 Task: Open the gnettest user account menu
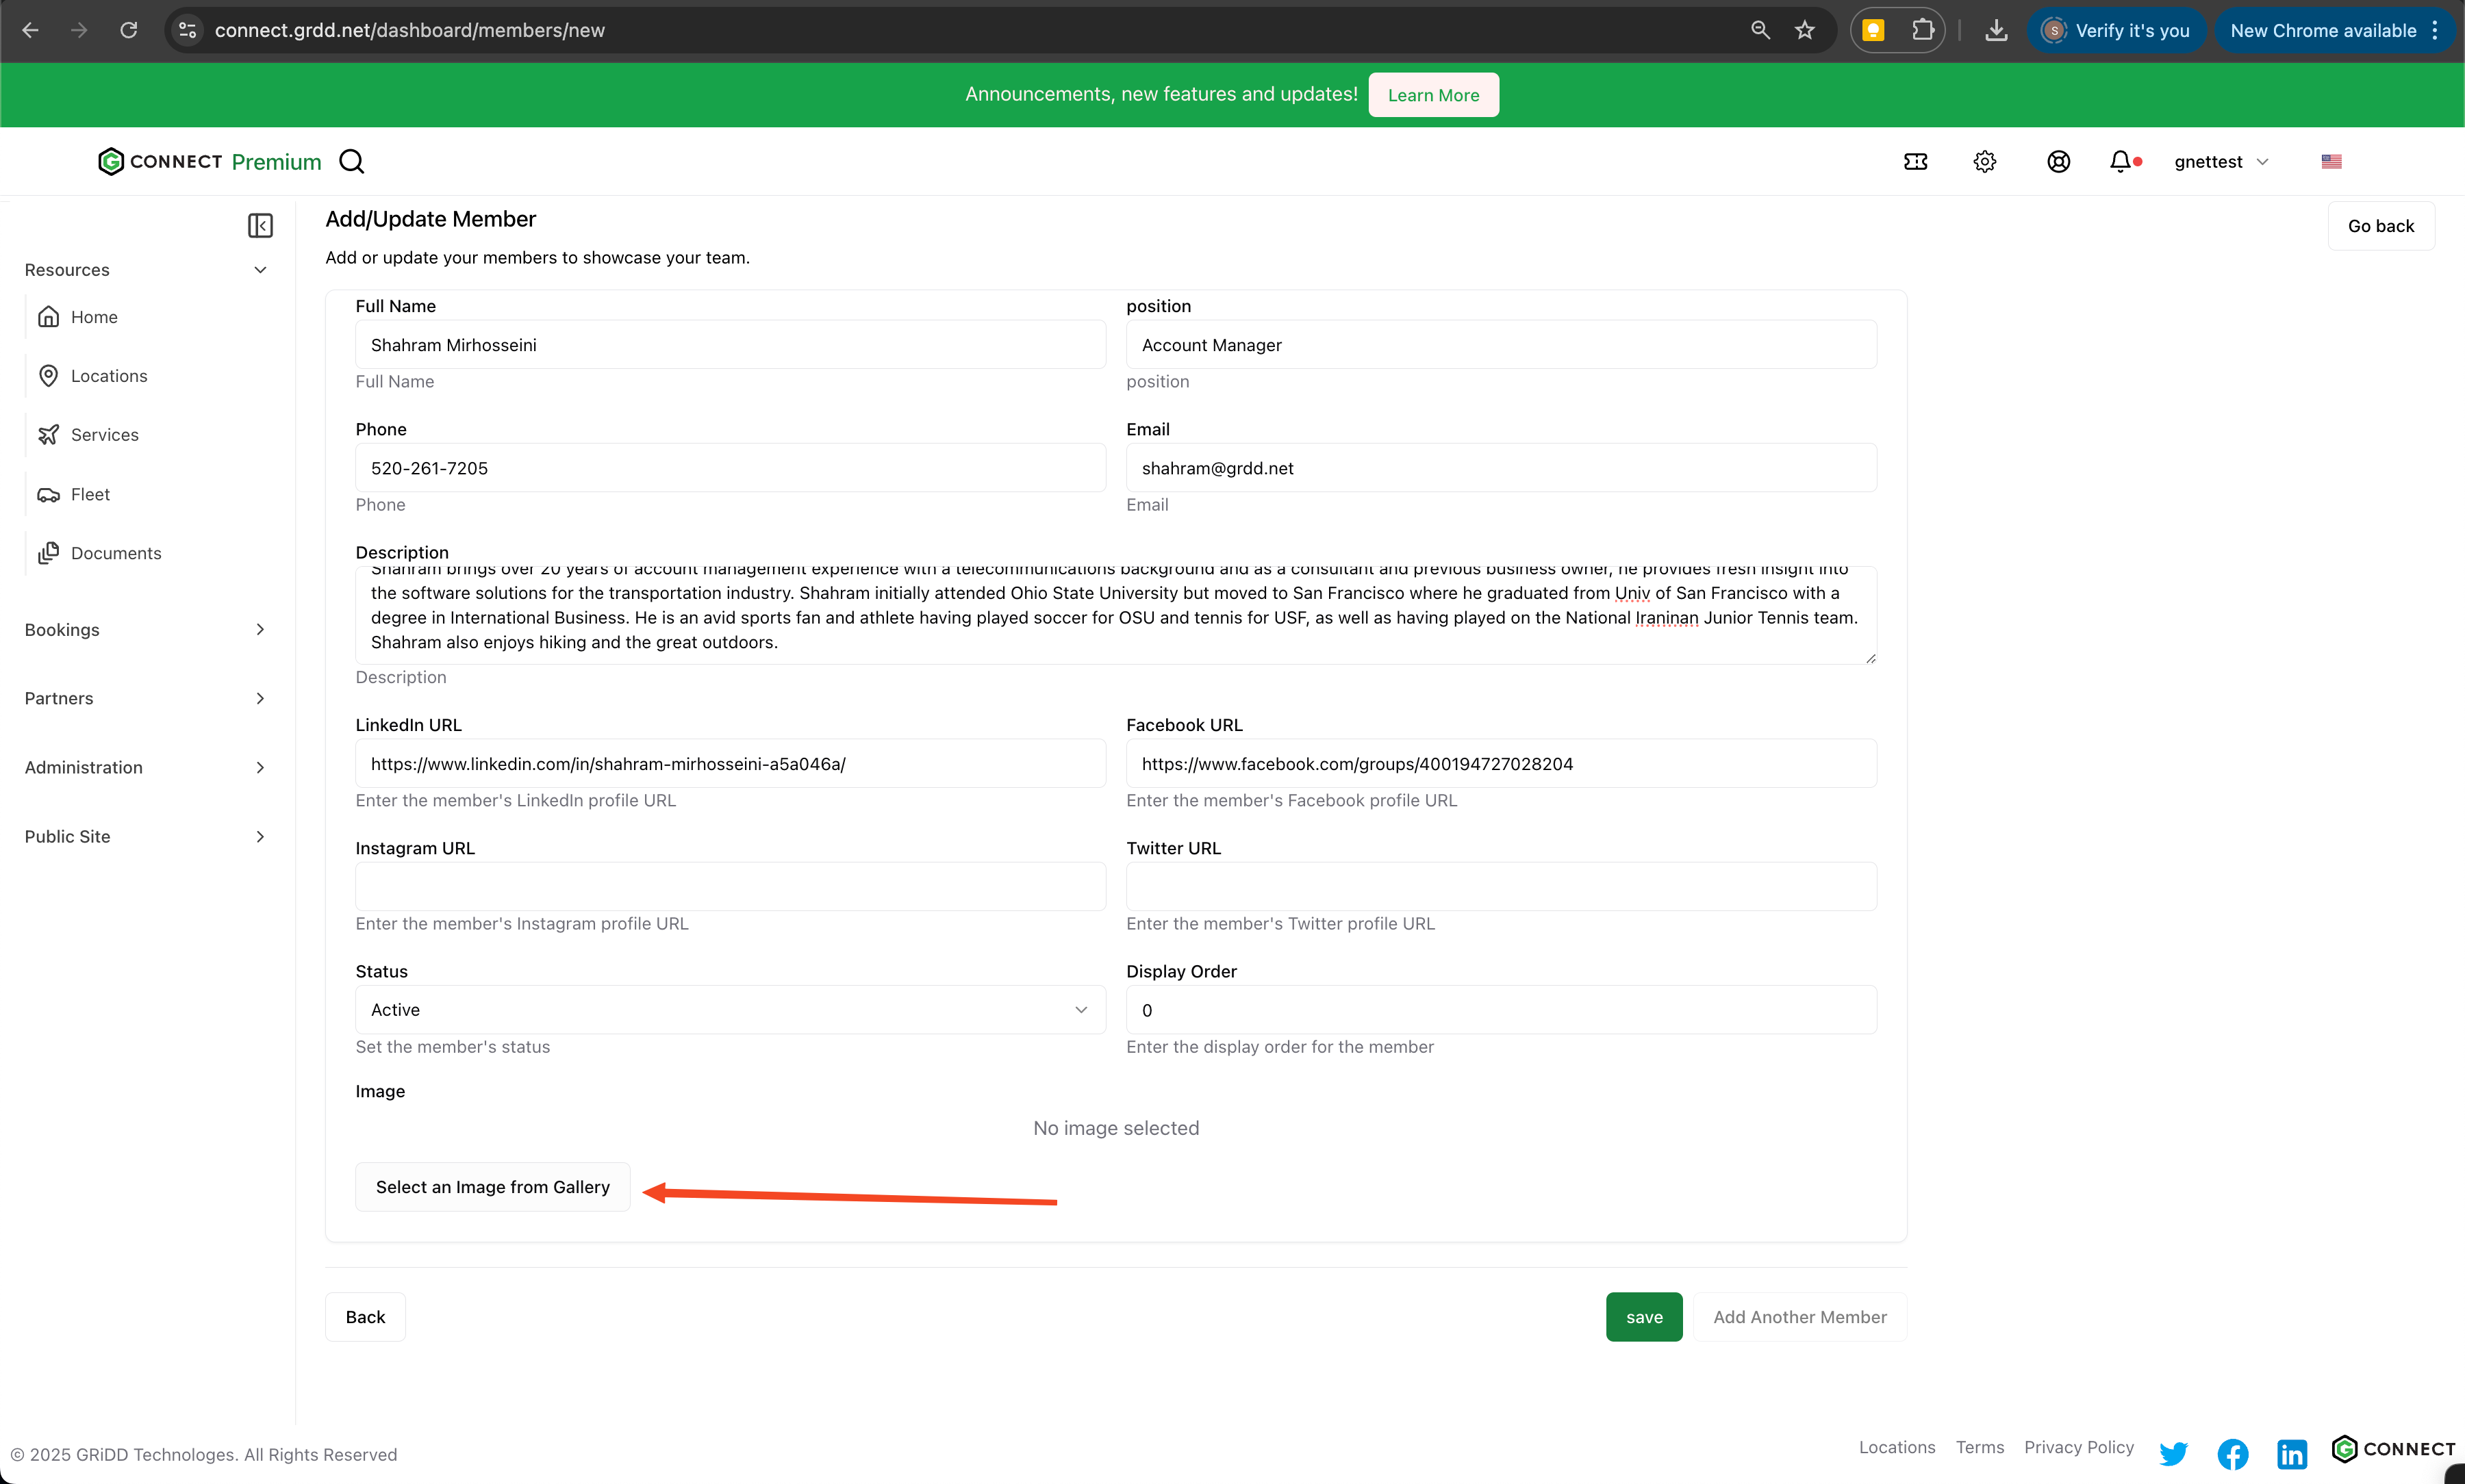point(2220,161)
